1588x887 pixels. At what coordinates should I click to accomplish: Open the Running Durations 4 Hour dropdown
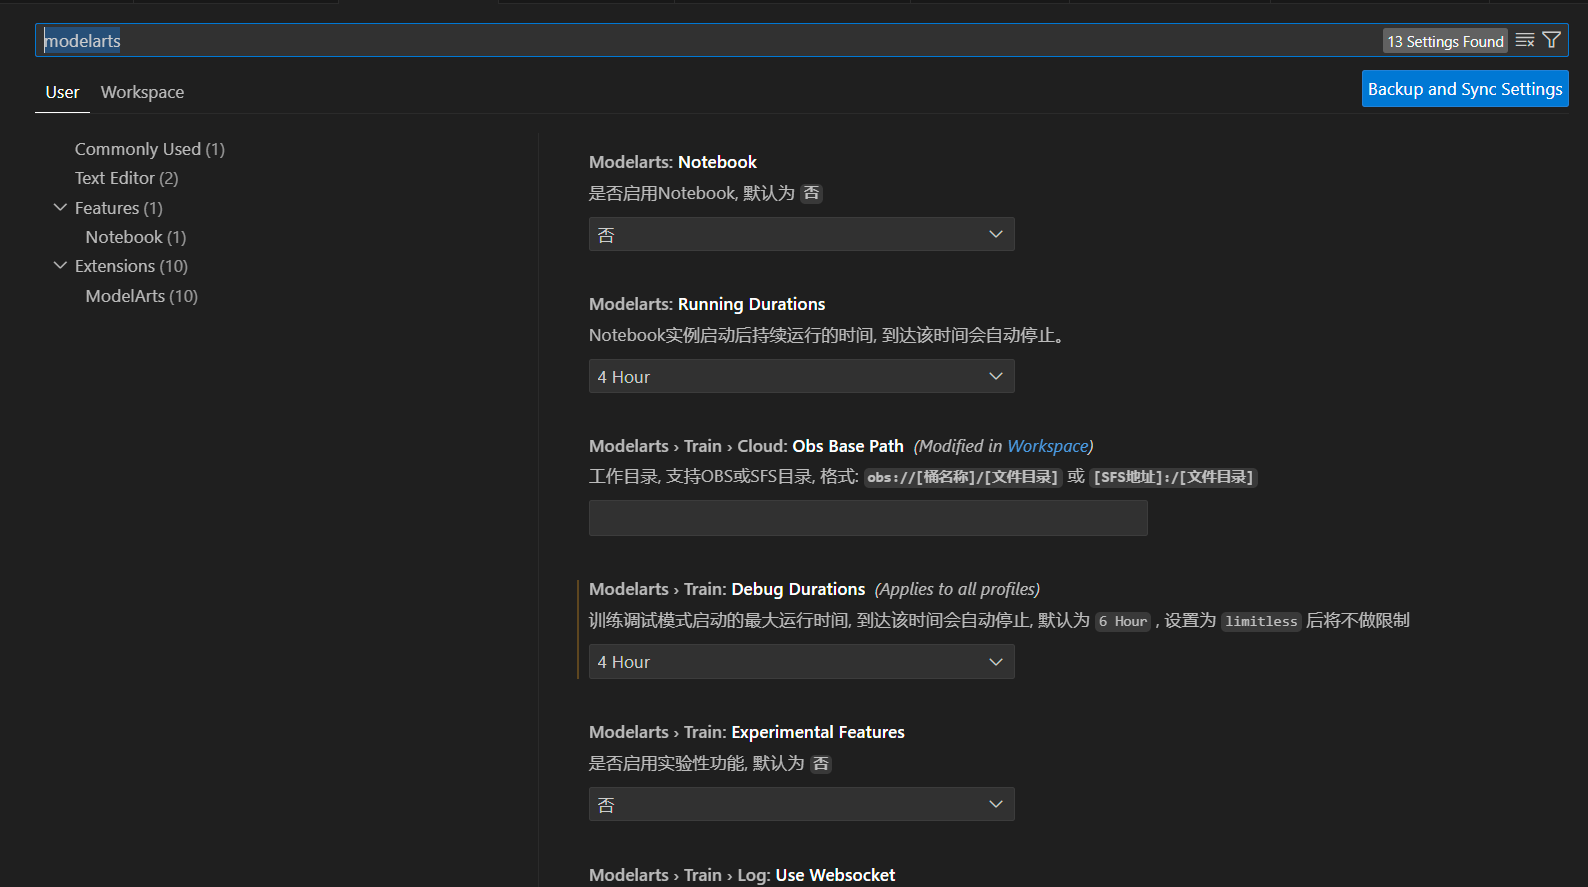tap(801, 376)
